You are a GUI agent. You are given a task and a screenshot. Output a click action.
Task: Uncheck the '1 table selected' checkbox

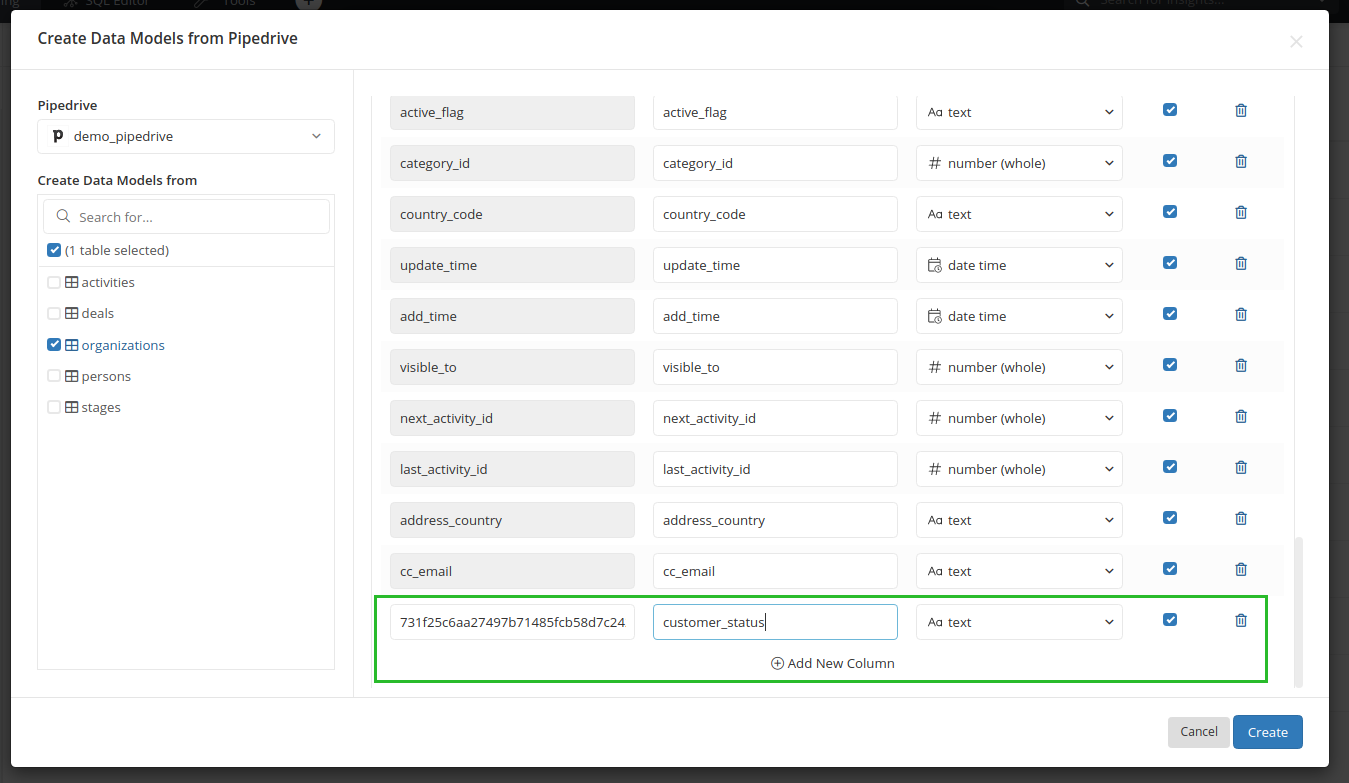(x=54, y=250)
